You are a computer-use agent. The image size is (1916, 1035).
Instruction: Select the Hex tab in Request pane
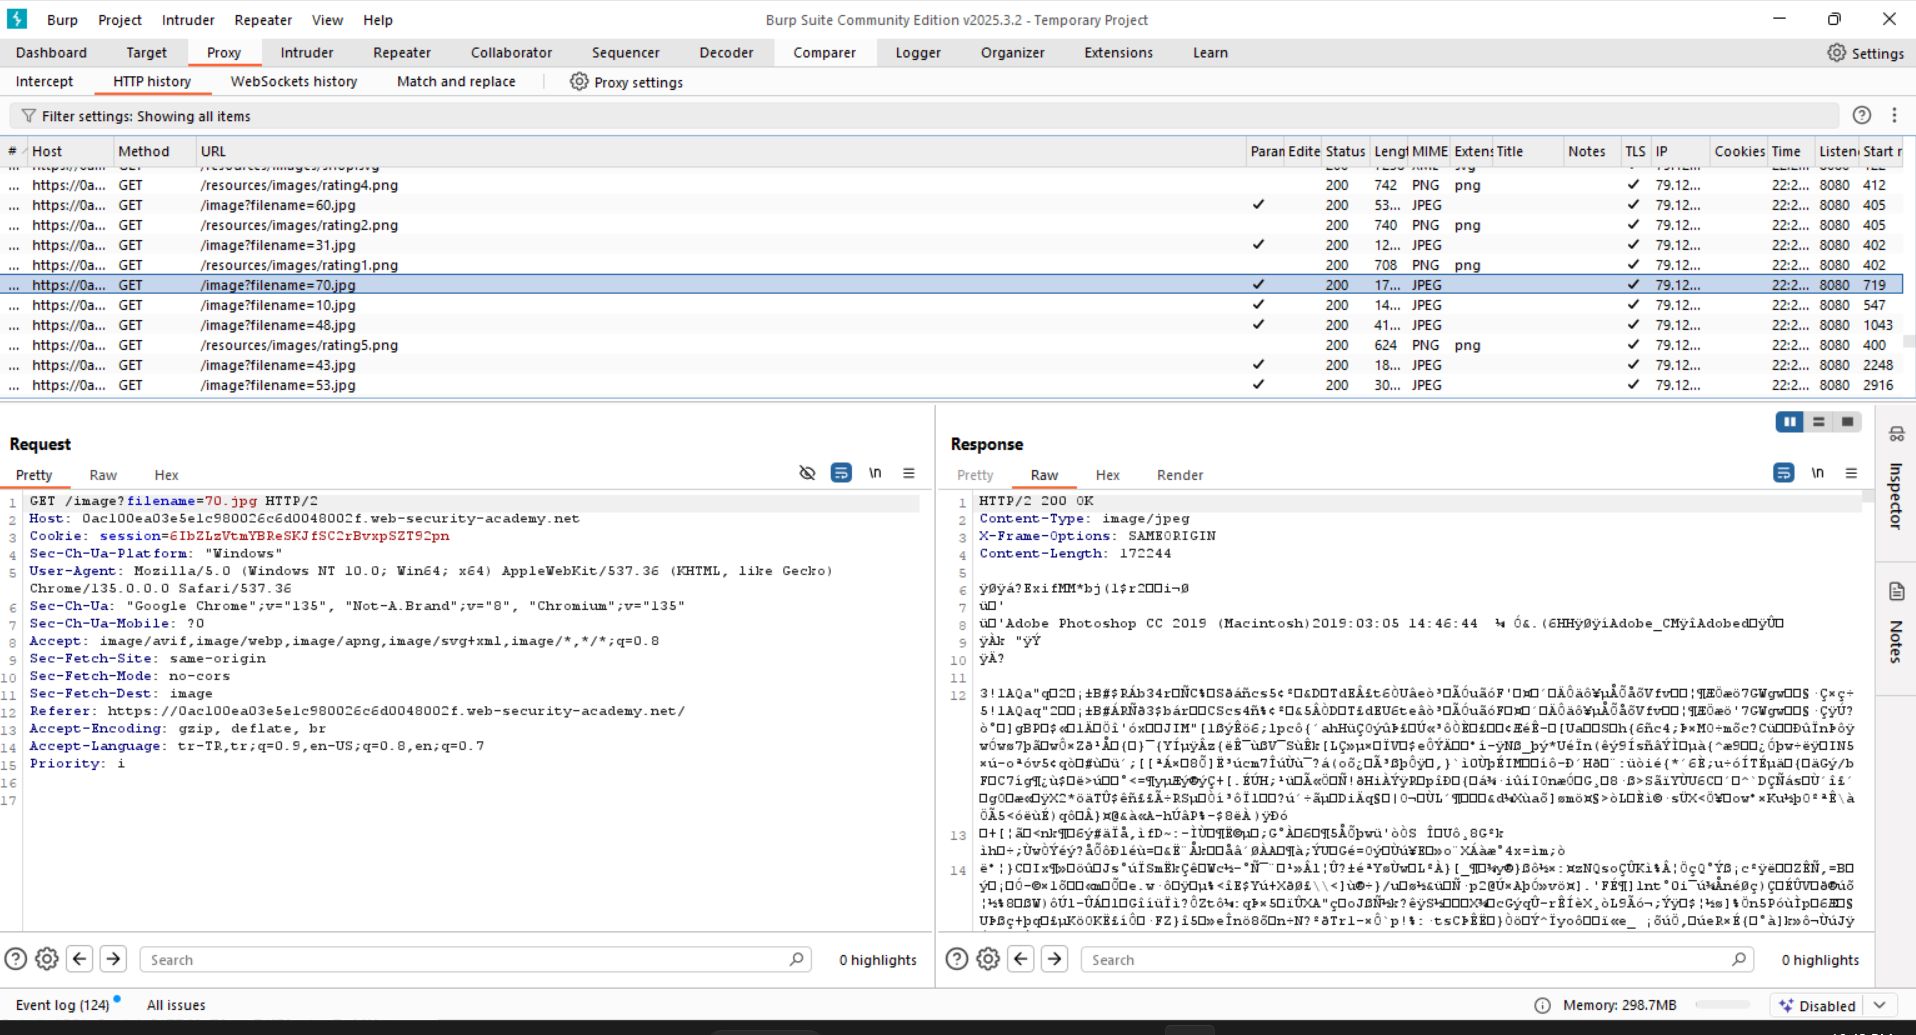pos(166,475)
